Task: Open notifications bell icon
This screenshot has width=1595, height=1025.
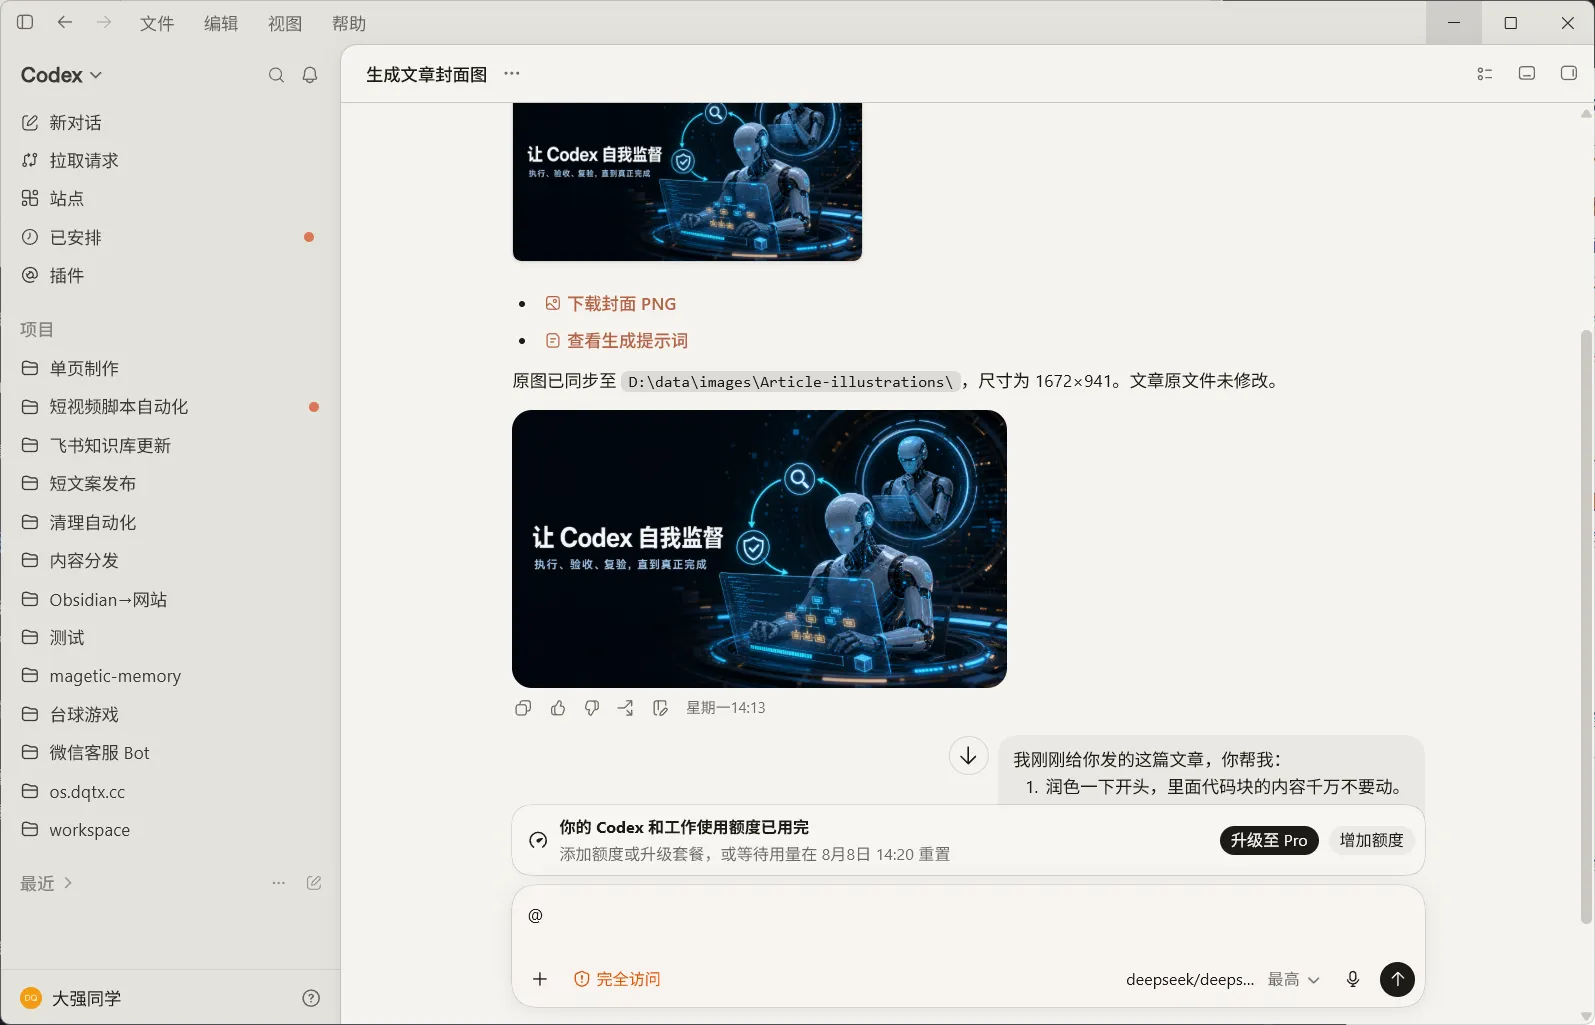Action: (x=310, y=75)
